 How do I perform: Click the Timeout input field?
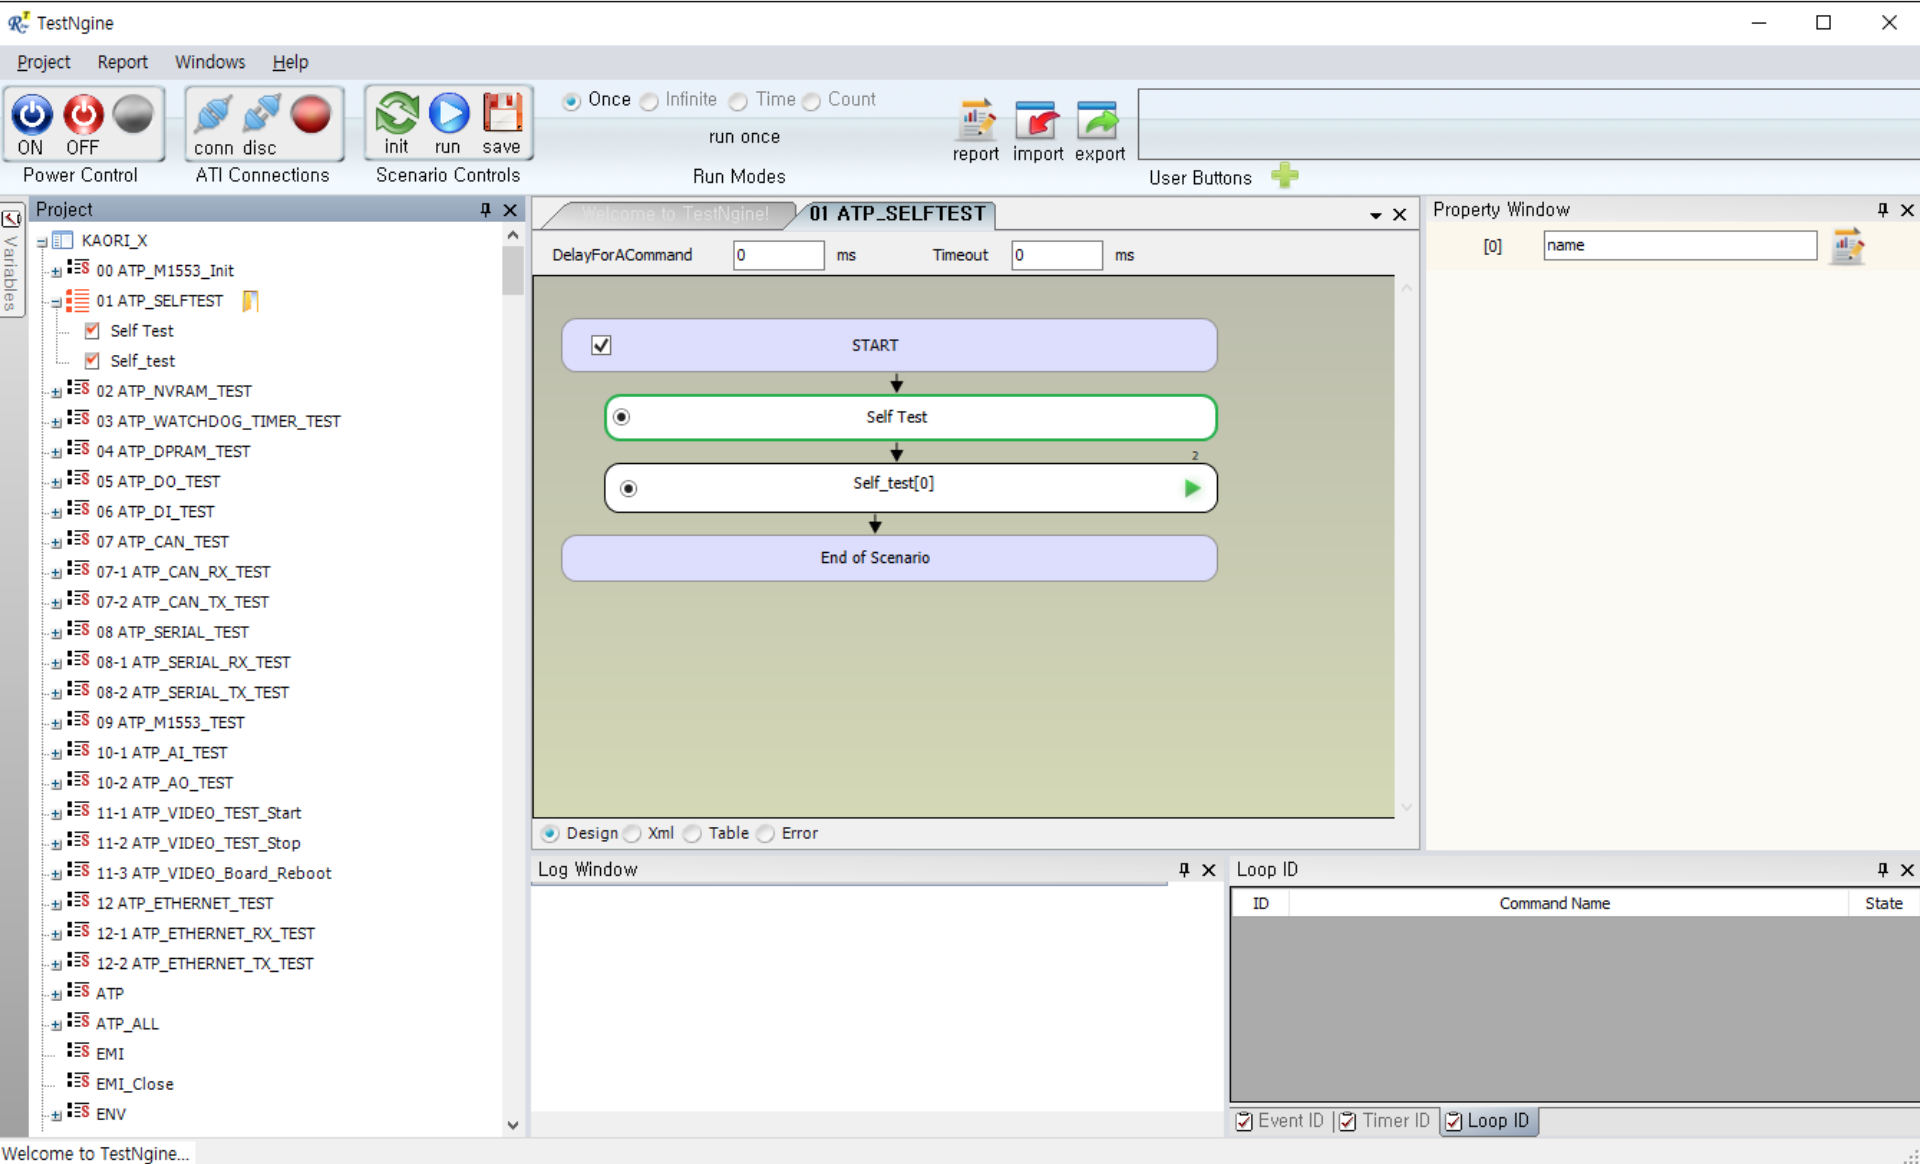(1056, 255)
